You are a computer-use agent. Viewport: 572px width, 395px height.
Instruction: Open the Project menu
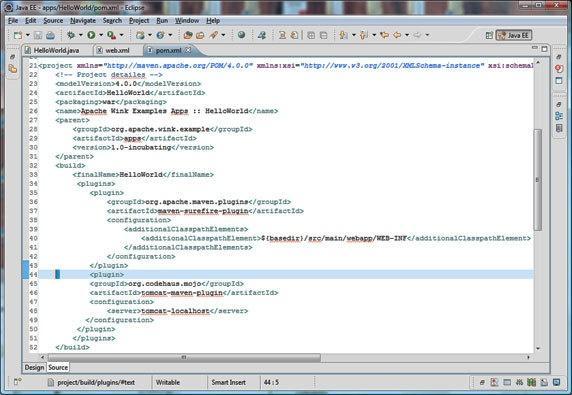pyautogui.click(x=139, y=20)
